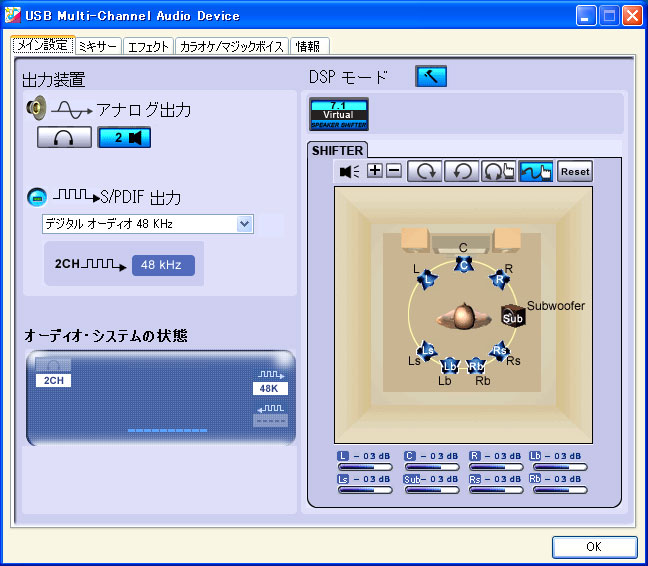Click the minus volume decrease icon
Viewport: 648px width, 566px height.
pos(394,171)
